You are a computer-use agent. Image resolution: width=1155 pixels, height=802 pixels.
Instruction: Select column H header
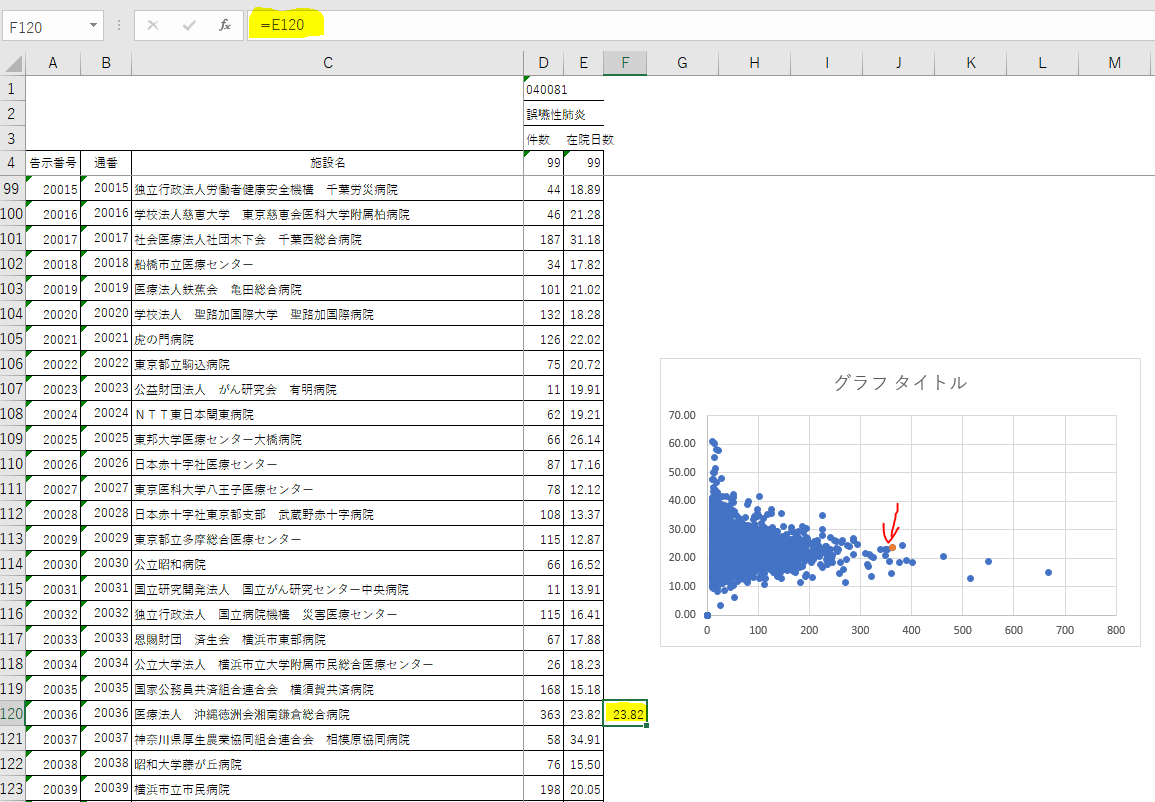[x=754, y=63]
